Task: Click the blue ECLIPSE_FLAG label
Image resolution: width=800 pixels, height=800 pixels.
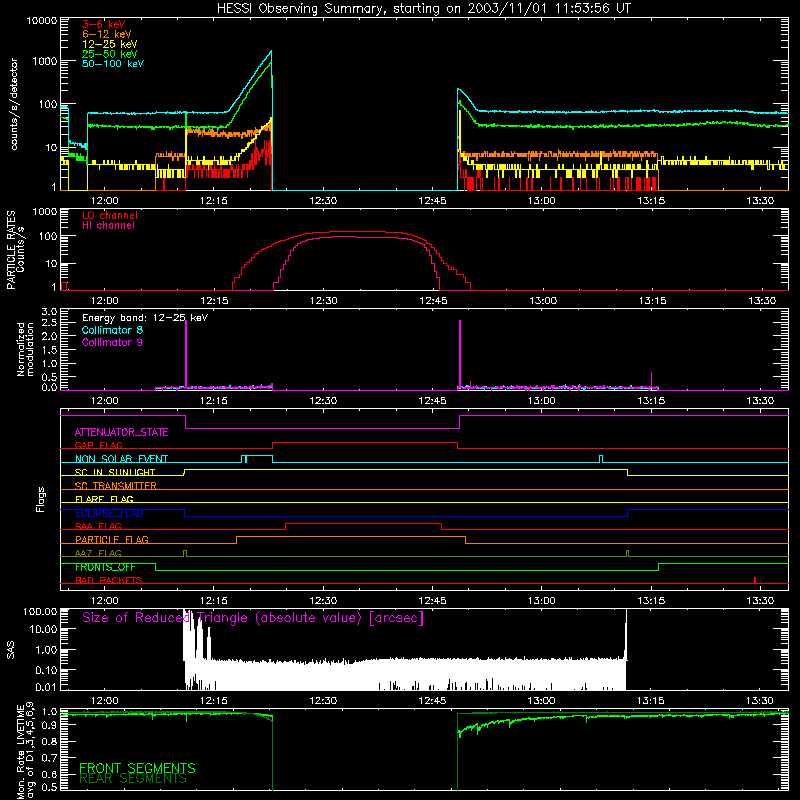Action: (x=109, y=513)
